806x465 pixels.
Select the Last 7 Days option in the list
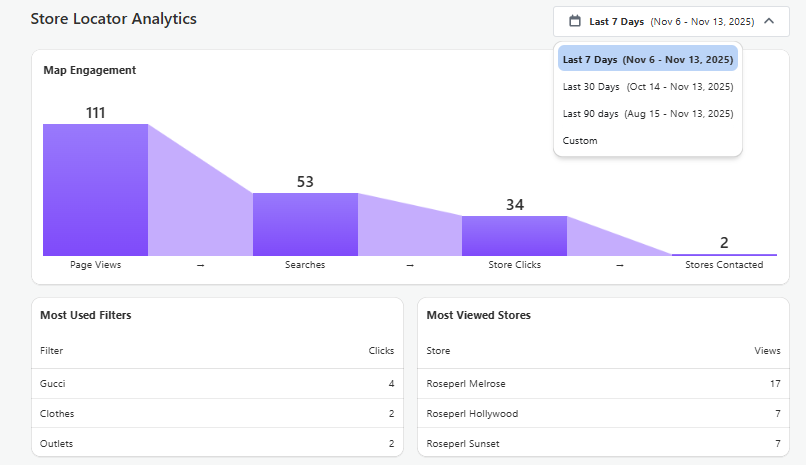click(648, 60)
